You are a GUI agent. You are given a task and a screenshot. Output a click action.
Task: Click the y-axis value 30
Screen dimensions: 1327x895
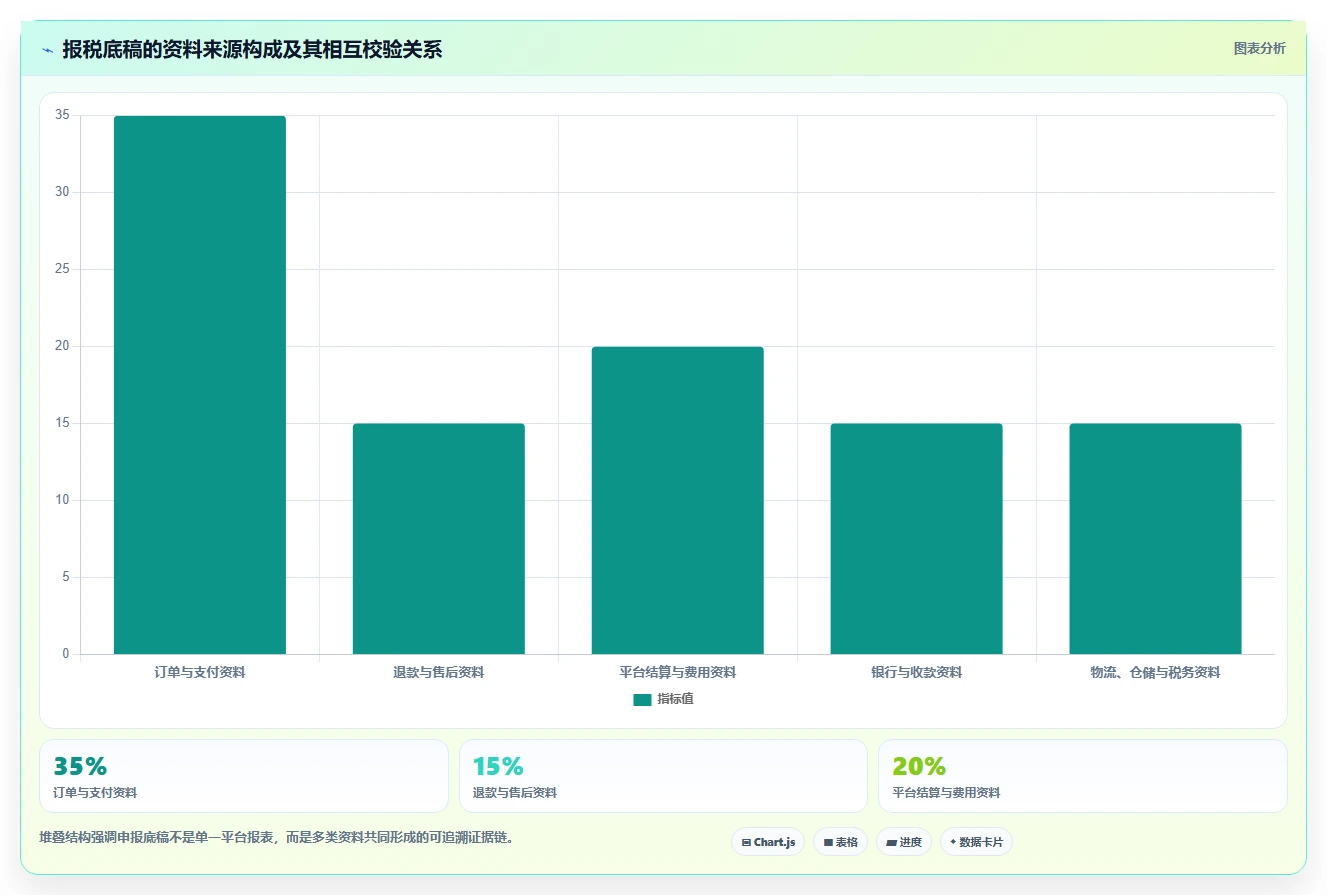(x=63, y=192)
